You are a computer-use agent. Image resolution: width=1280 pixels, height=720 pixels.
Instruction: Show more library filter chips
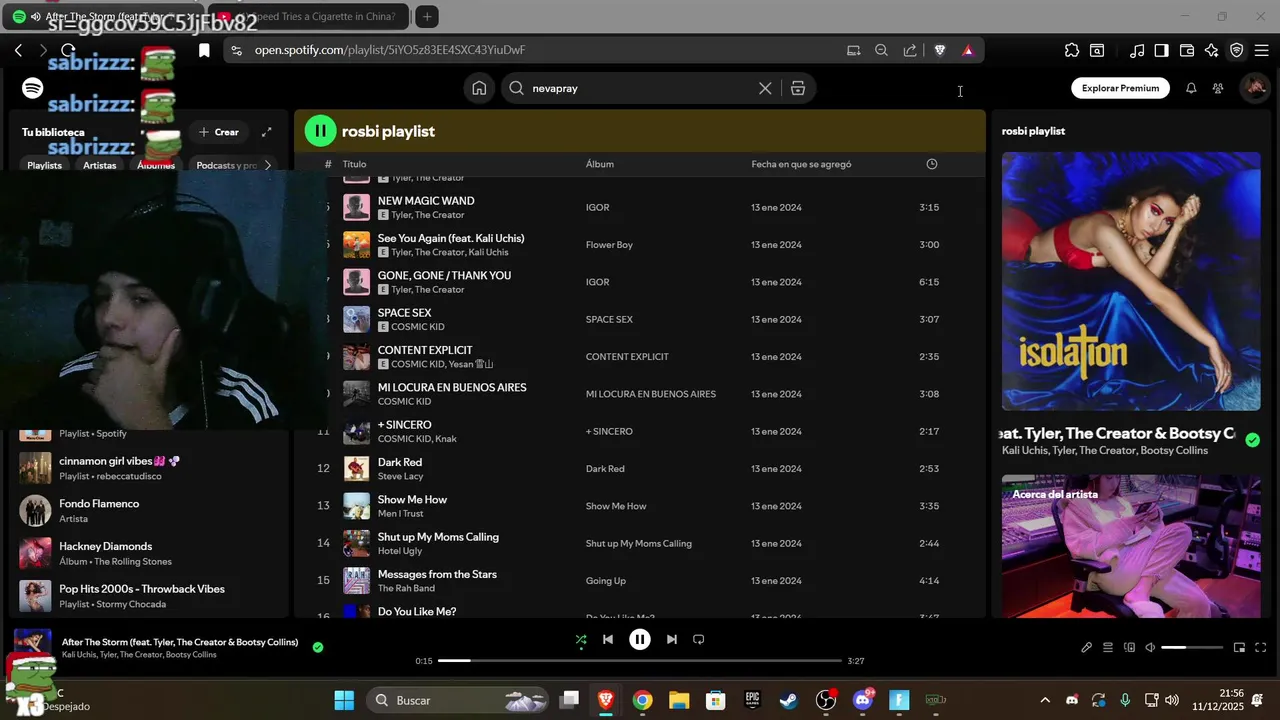click(267, 165)
